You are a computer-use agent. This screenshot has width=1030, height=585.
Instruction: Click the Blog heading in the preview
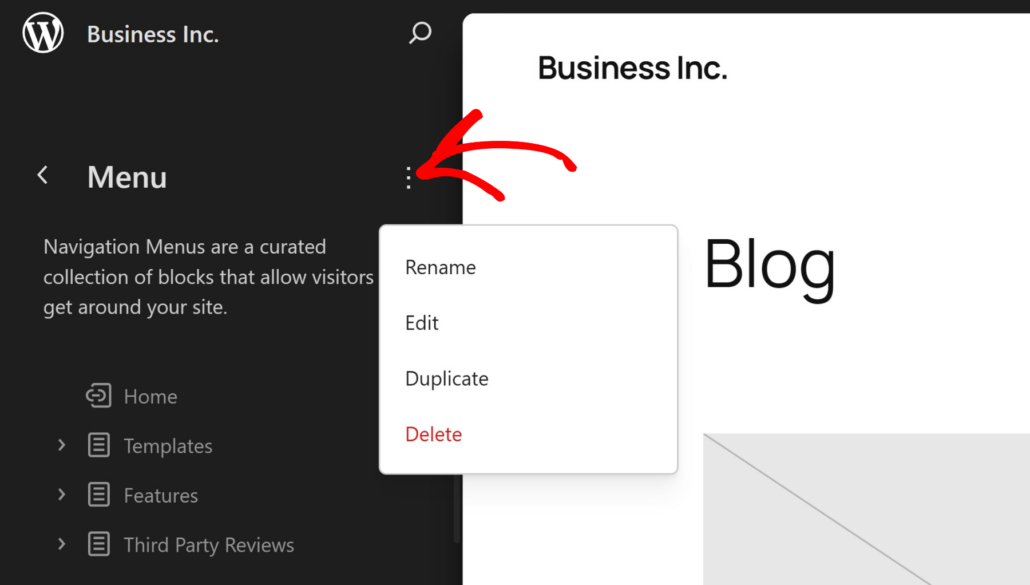click(770, 264)
